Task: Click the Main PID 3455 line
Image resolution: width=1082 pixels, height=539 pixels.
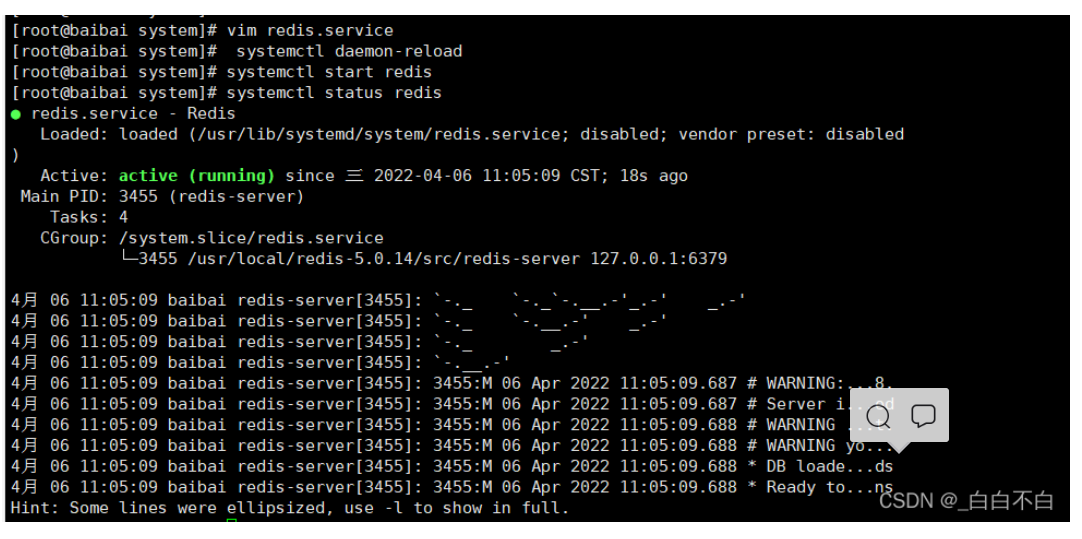Action: pos(162,197)
